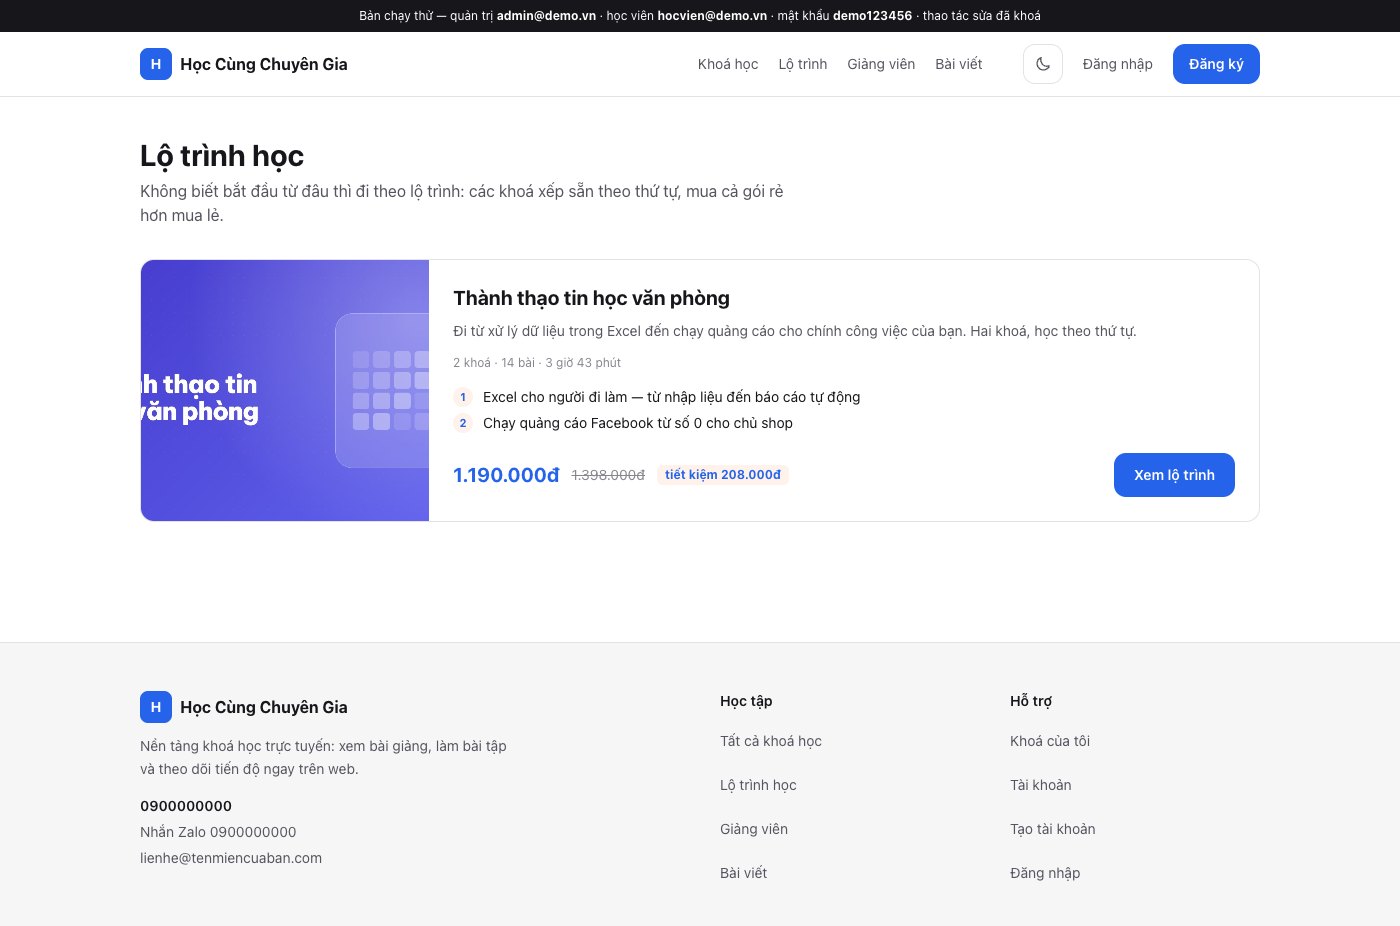Toggle dark mode with moon icon
The height and width of the screenshot is (926, 1400).
click(1043, 64)
